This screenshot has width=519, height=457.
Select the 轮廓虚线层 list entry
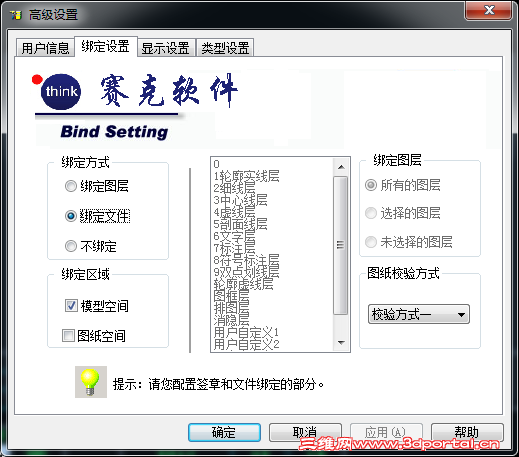[273, 284]
